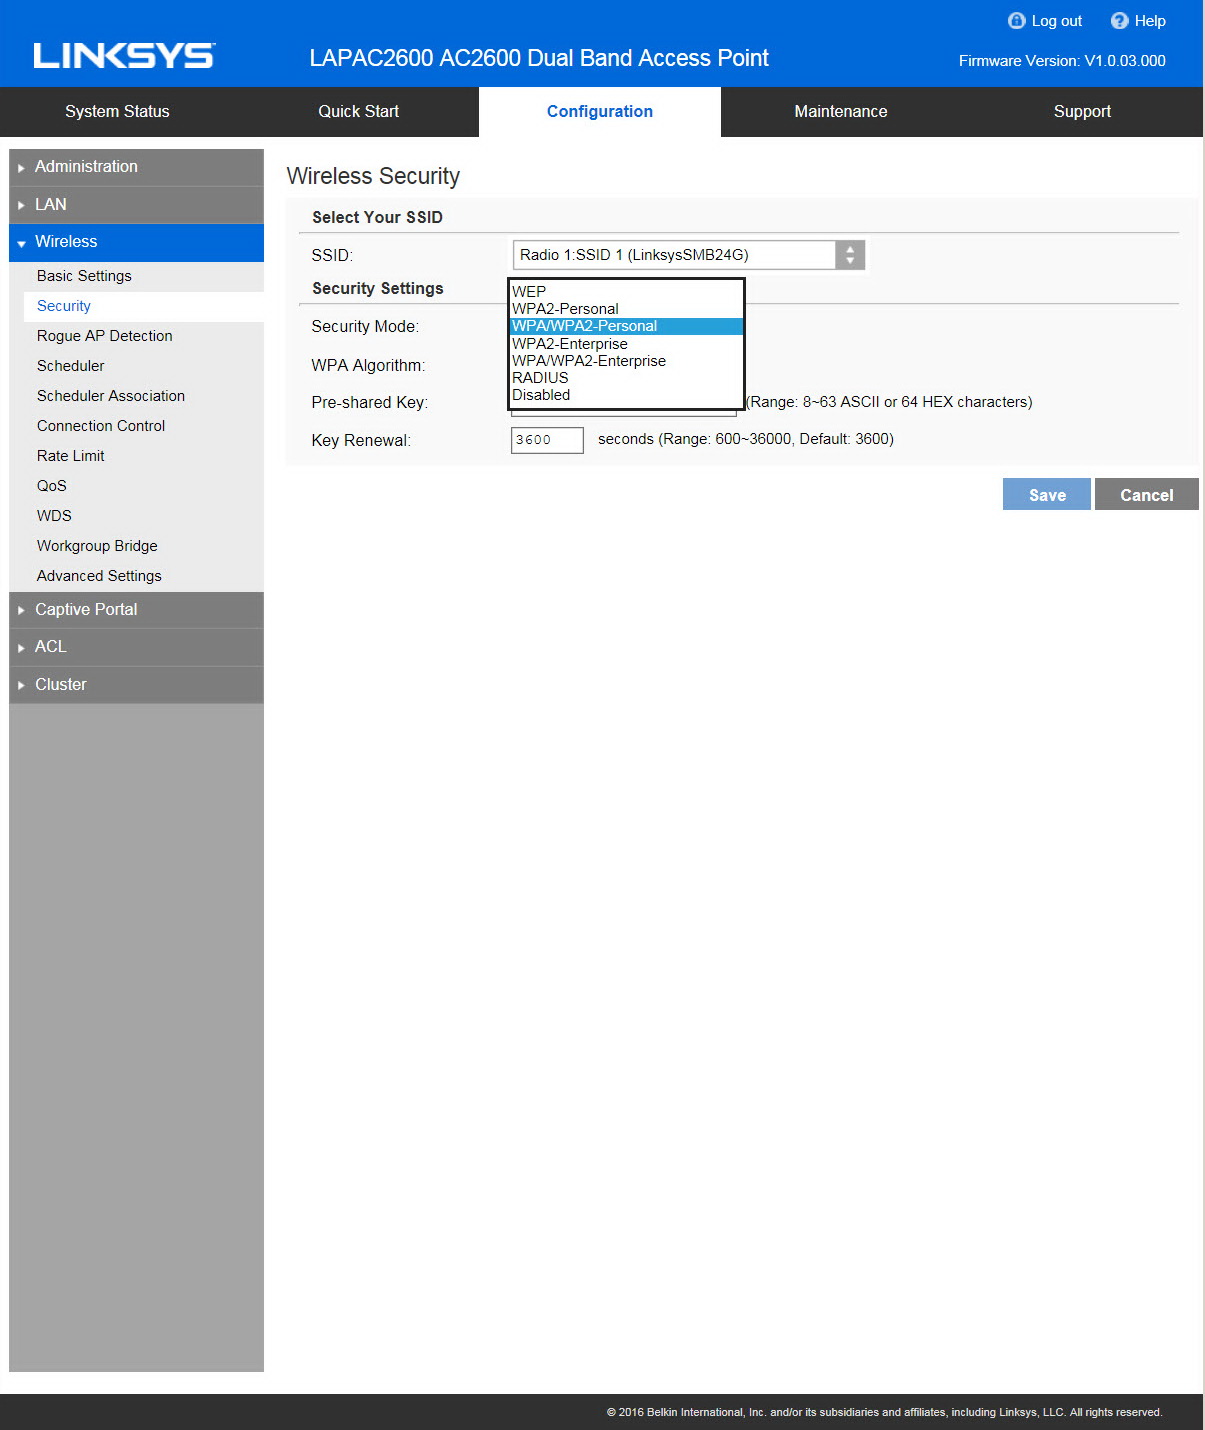1205x1430 pixels.
Task: Open Connection Control
Action: (101, 426)
